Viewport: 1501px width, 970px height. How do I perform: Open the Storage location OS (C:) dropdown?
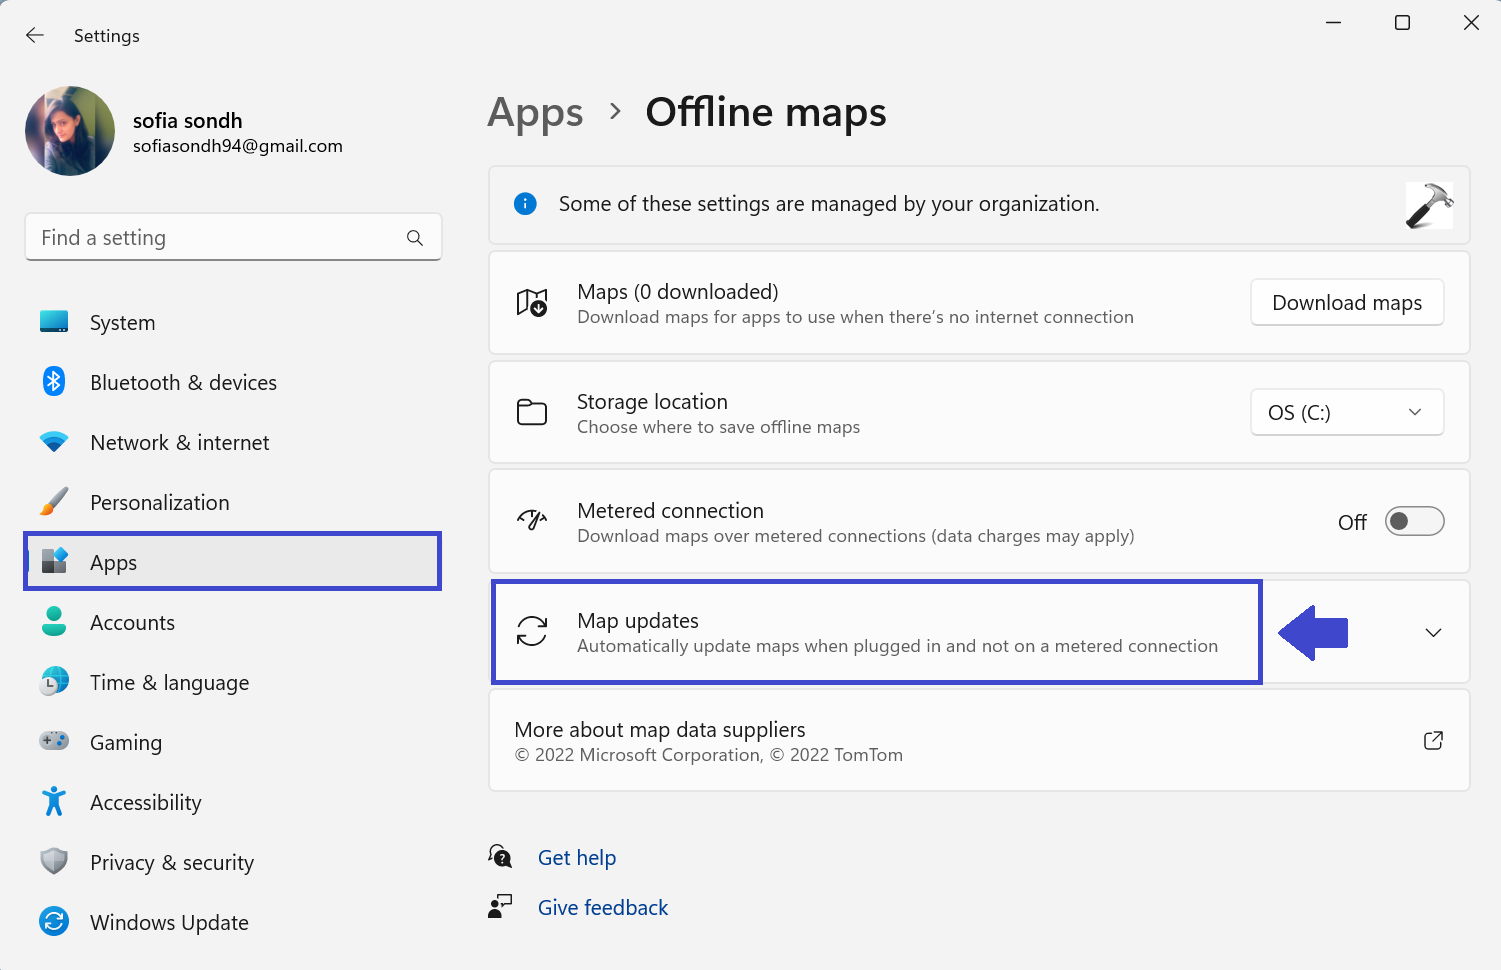pyautogui.click(x=1346, y=413)
